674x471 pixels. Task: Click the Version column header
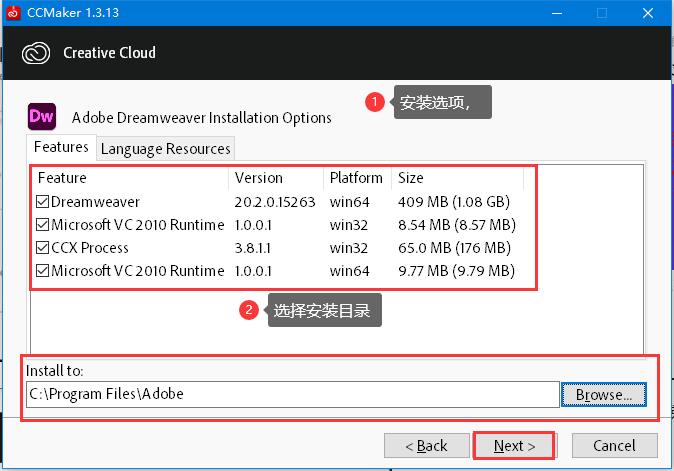(276, 178)
